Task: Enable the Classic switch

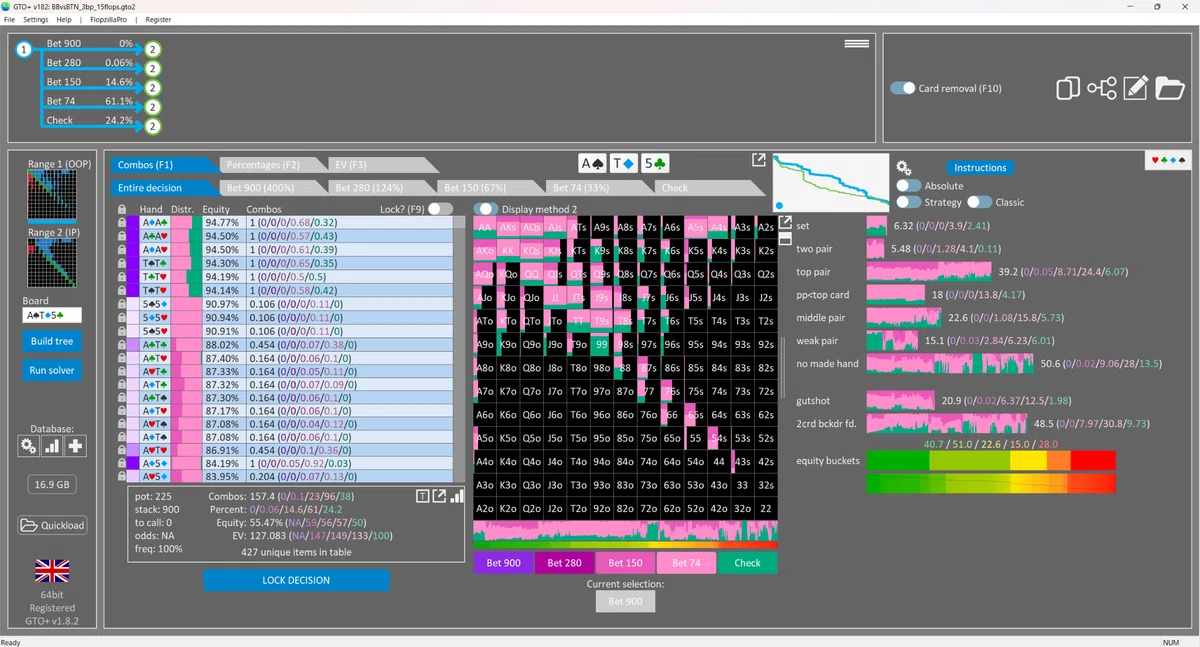Action: tap(978, 202)
